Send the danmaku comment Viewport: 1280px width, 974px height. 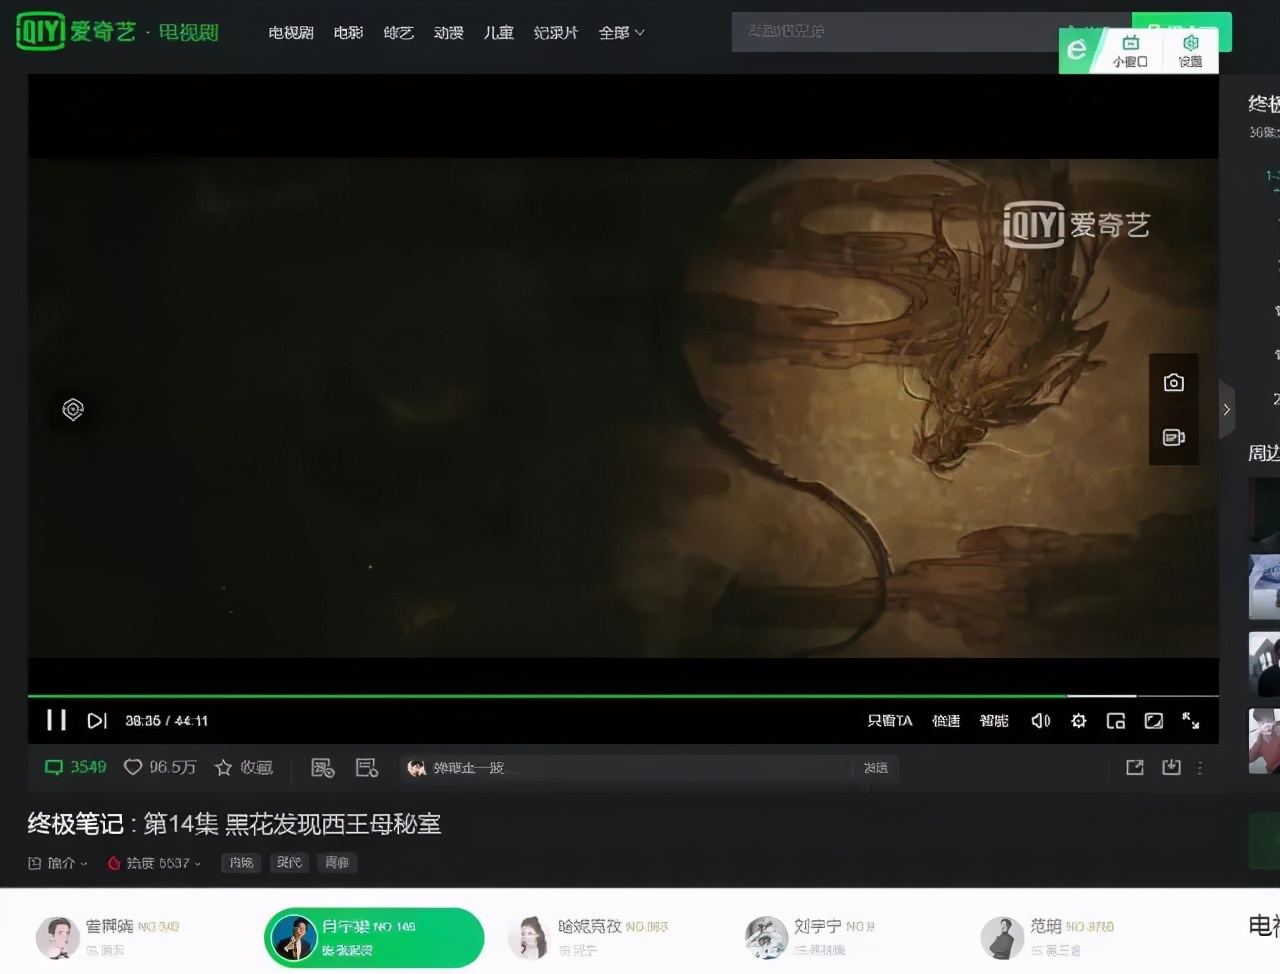point(877,767)
